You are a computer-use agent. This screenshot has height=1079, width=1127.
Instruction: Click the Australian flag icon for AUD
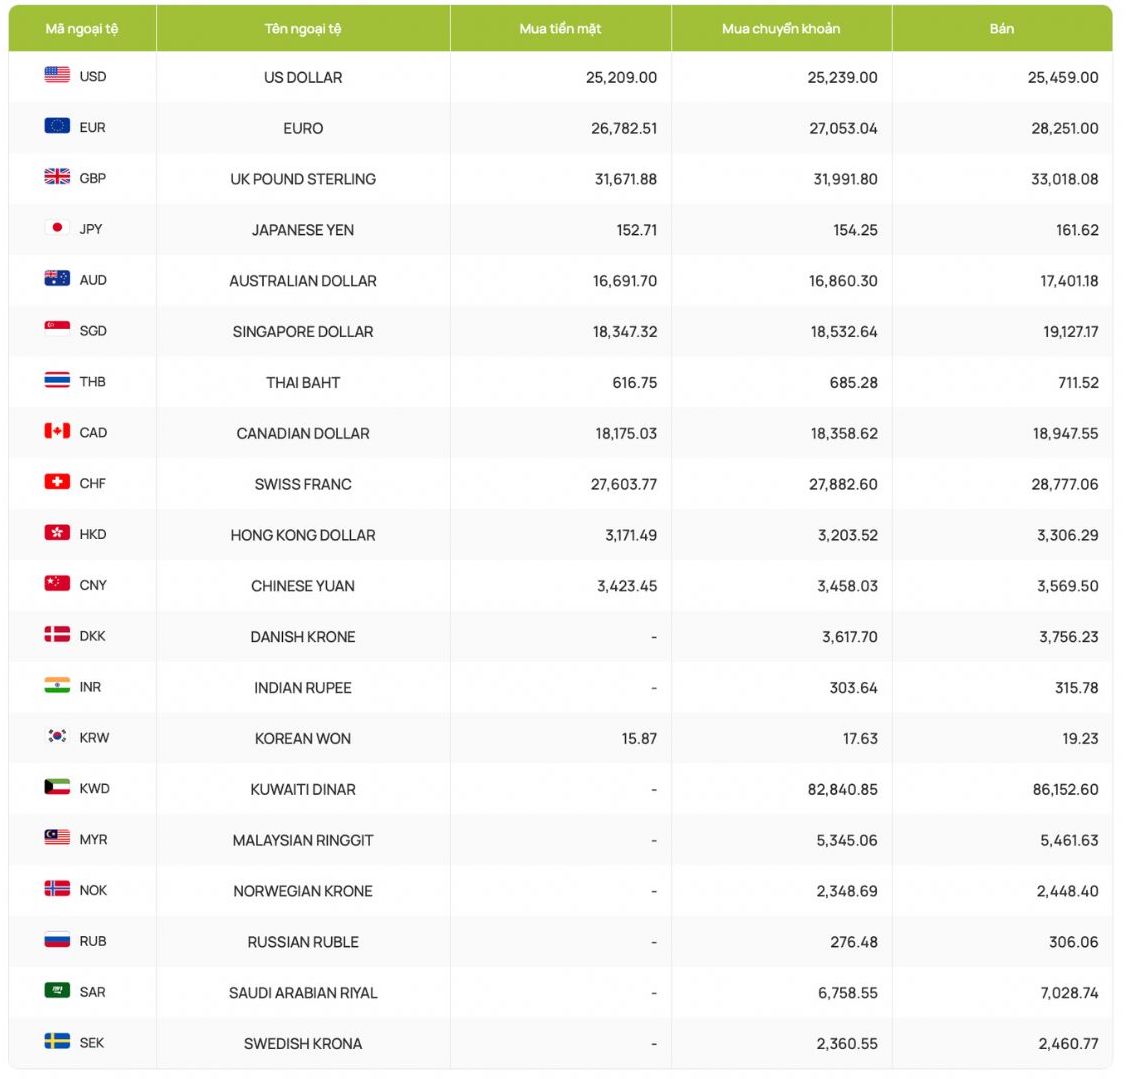coord(58,279)
